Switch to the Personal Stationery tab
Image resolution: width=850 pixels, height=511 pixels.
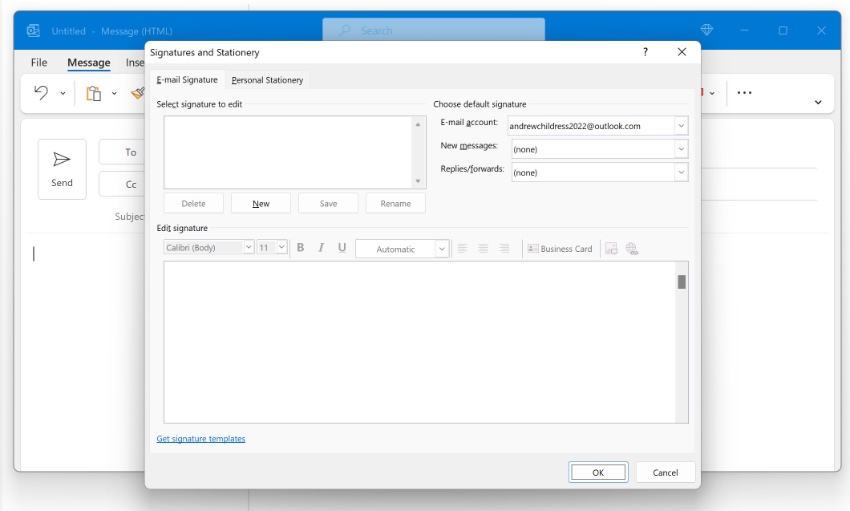click(x=267, y=80)
